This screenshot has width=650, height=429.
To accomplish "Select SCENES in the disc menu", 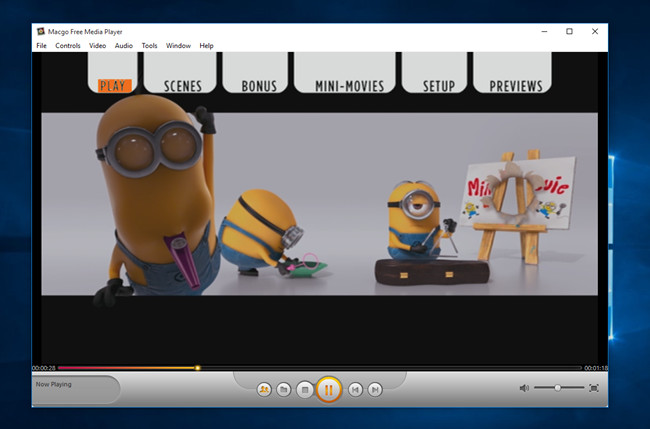I will click(183, 86).
